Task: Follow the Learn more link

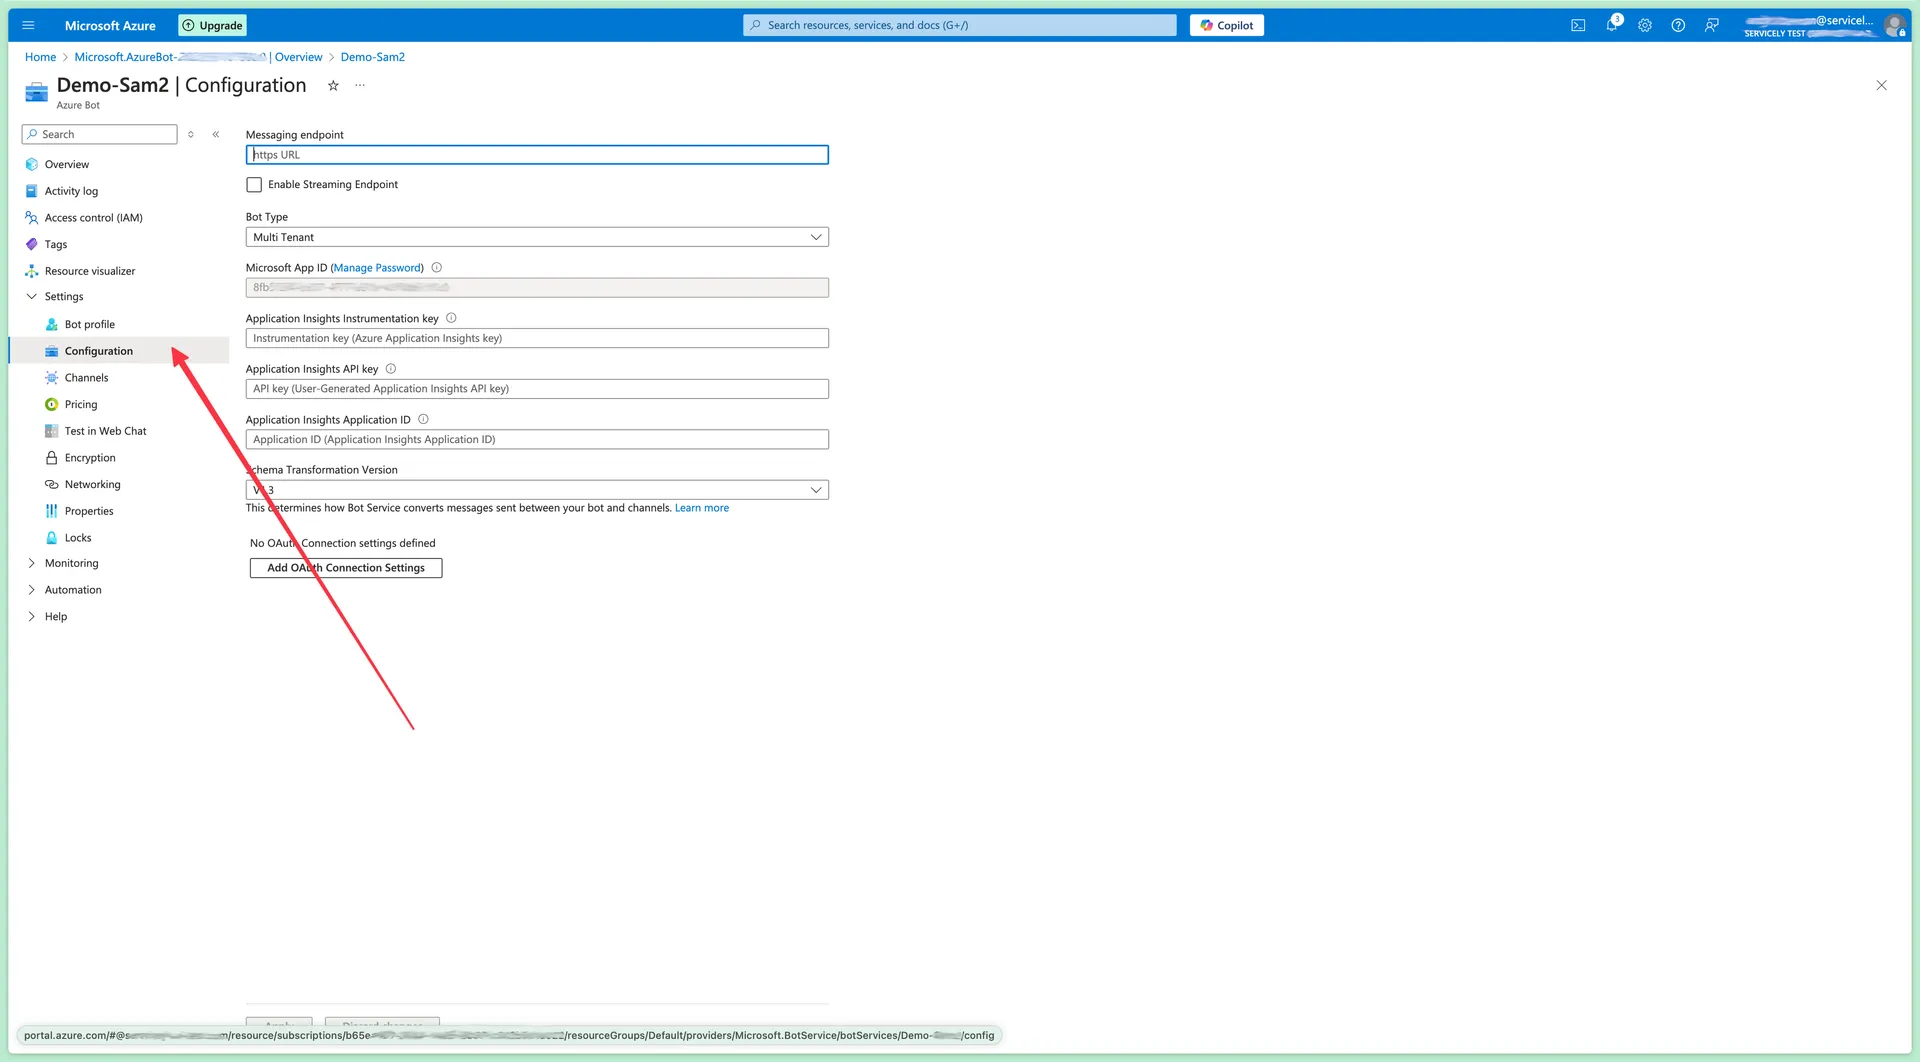Action: [702, 508]
